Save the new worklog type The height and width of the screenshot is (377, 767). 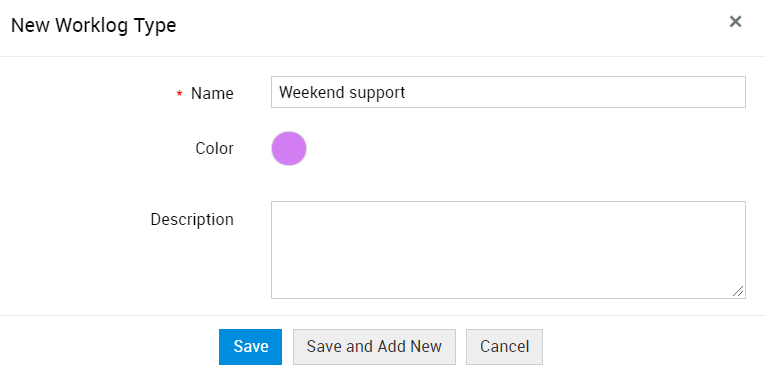point(250,347)
